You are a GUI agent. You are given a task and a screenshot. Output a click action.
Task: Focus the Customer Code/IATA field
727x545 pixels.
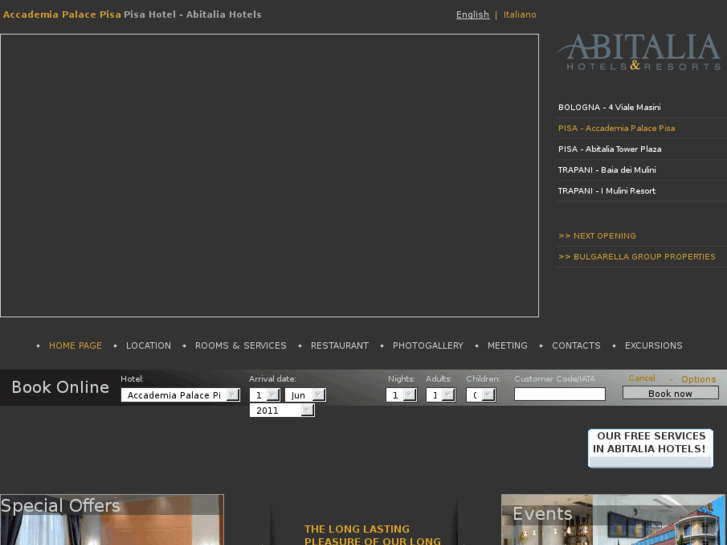(560, 394)
